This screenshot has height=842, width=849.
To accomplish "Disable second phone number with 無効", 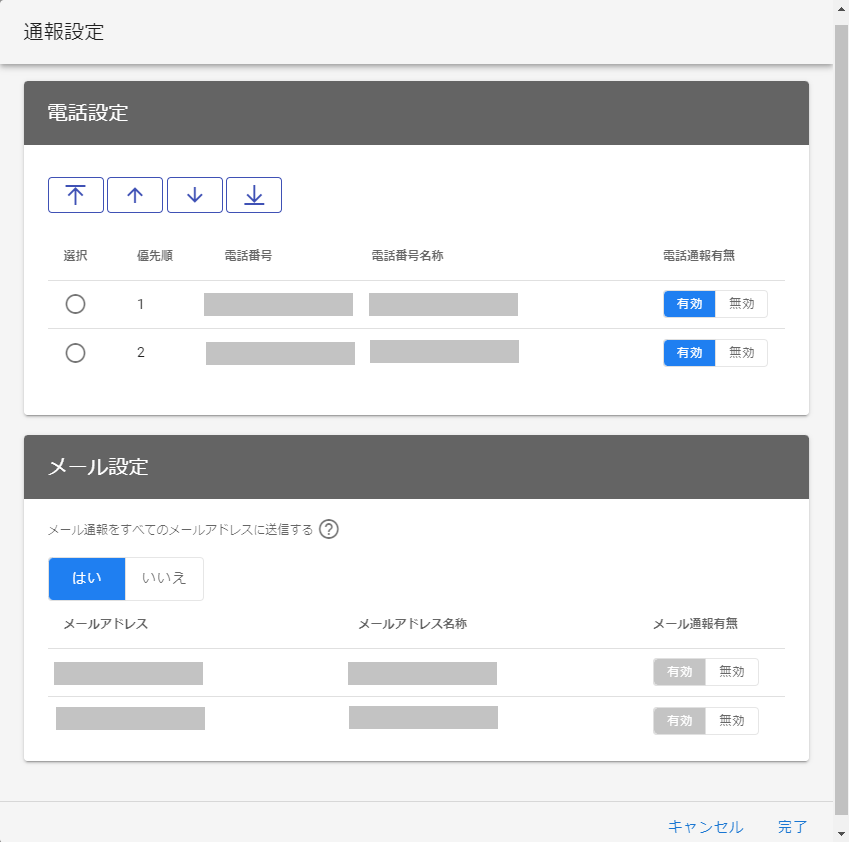I will [x=741, y=353].
